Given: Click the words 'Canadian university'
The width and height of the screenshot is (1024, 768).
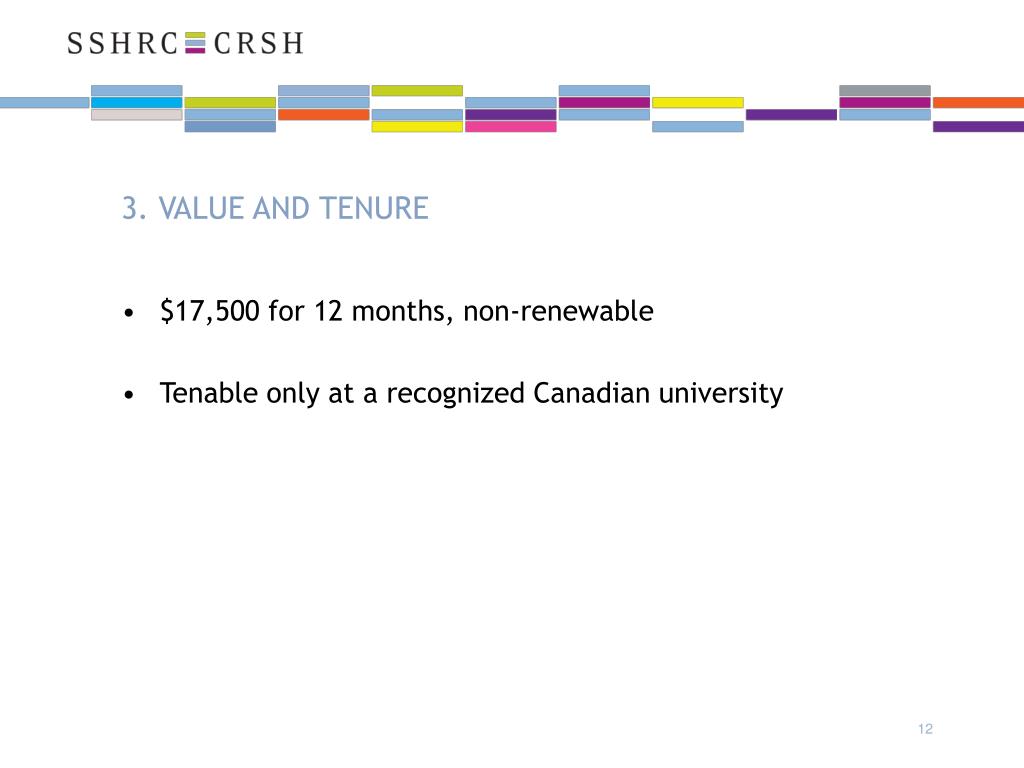Looking at the screenshot, I should click(x=658, y=394).
